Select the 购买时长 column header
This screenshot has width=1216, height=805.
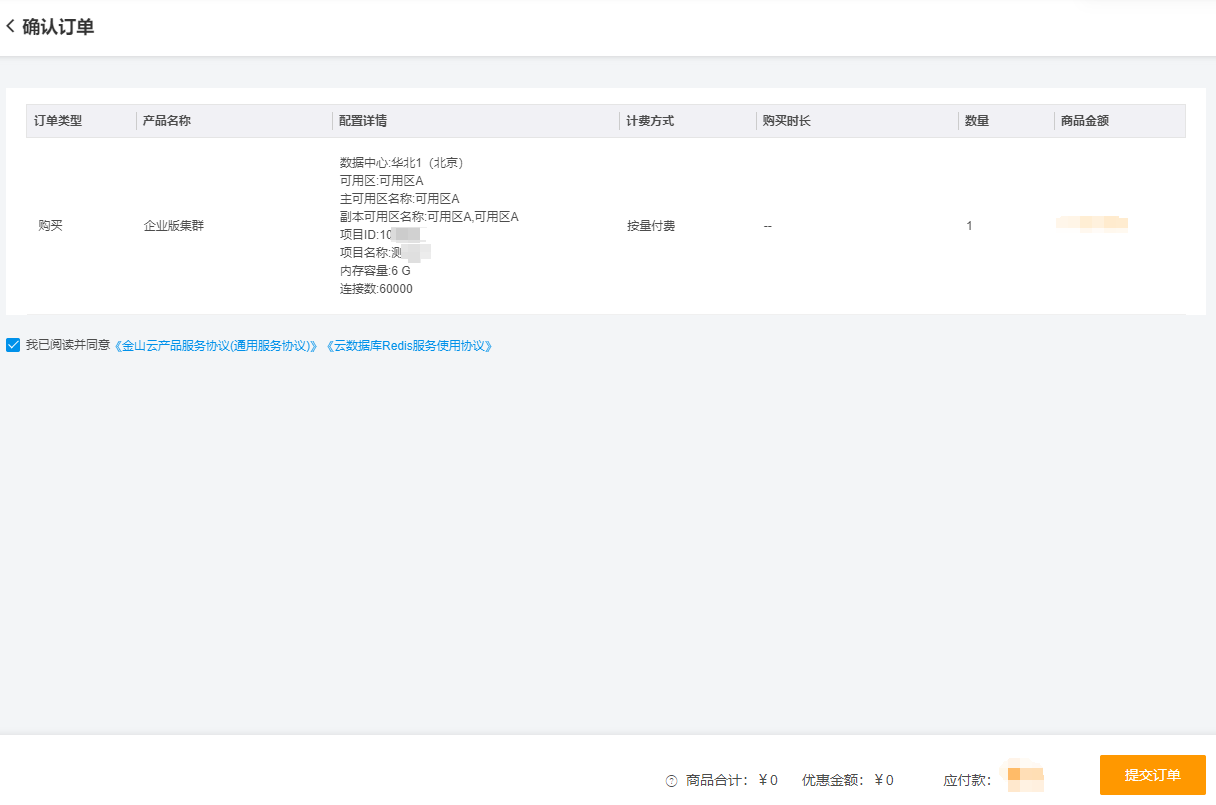click(786, 121)
